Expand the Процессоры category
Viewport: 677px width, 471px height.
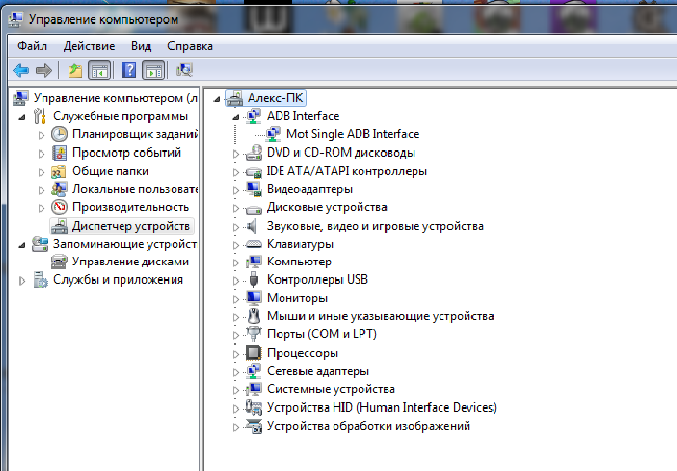click(x=236, y=354)
